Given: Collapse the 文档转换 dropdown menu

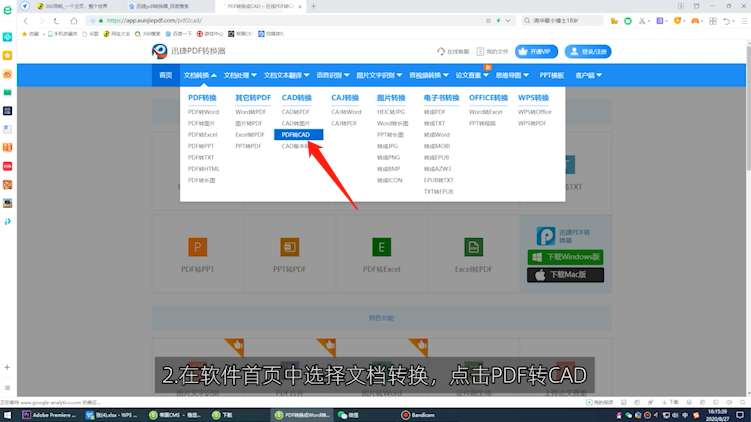Looking at the screenshot, I should pyautogui.click(x=200, y=75).
